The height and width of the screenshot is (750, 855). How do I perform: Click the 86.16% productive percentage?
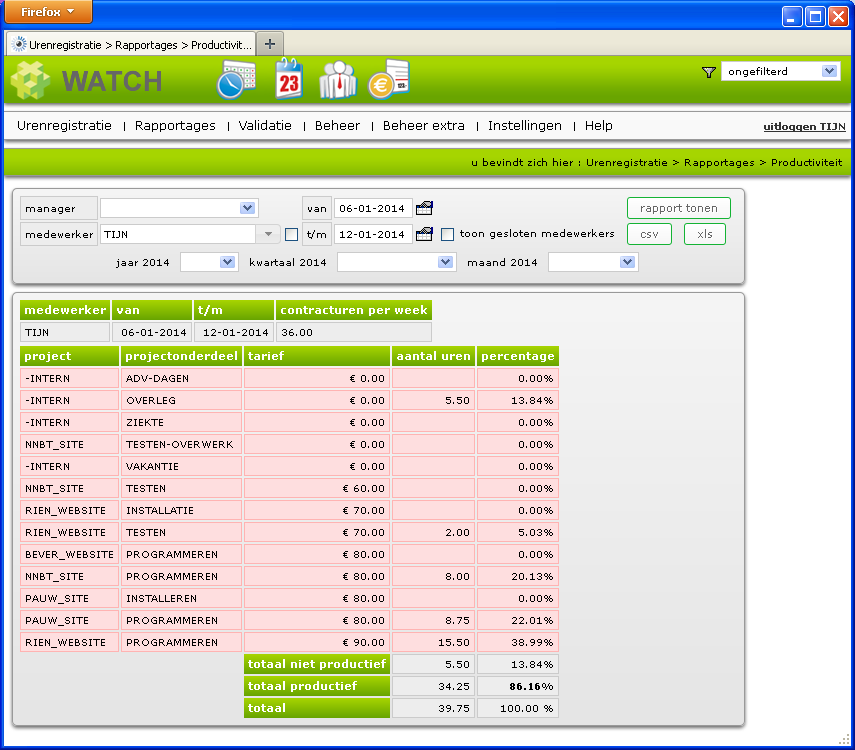coord(517,686)
